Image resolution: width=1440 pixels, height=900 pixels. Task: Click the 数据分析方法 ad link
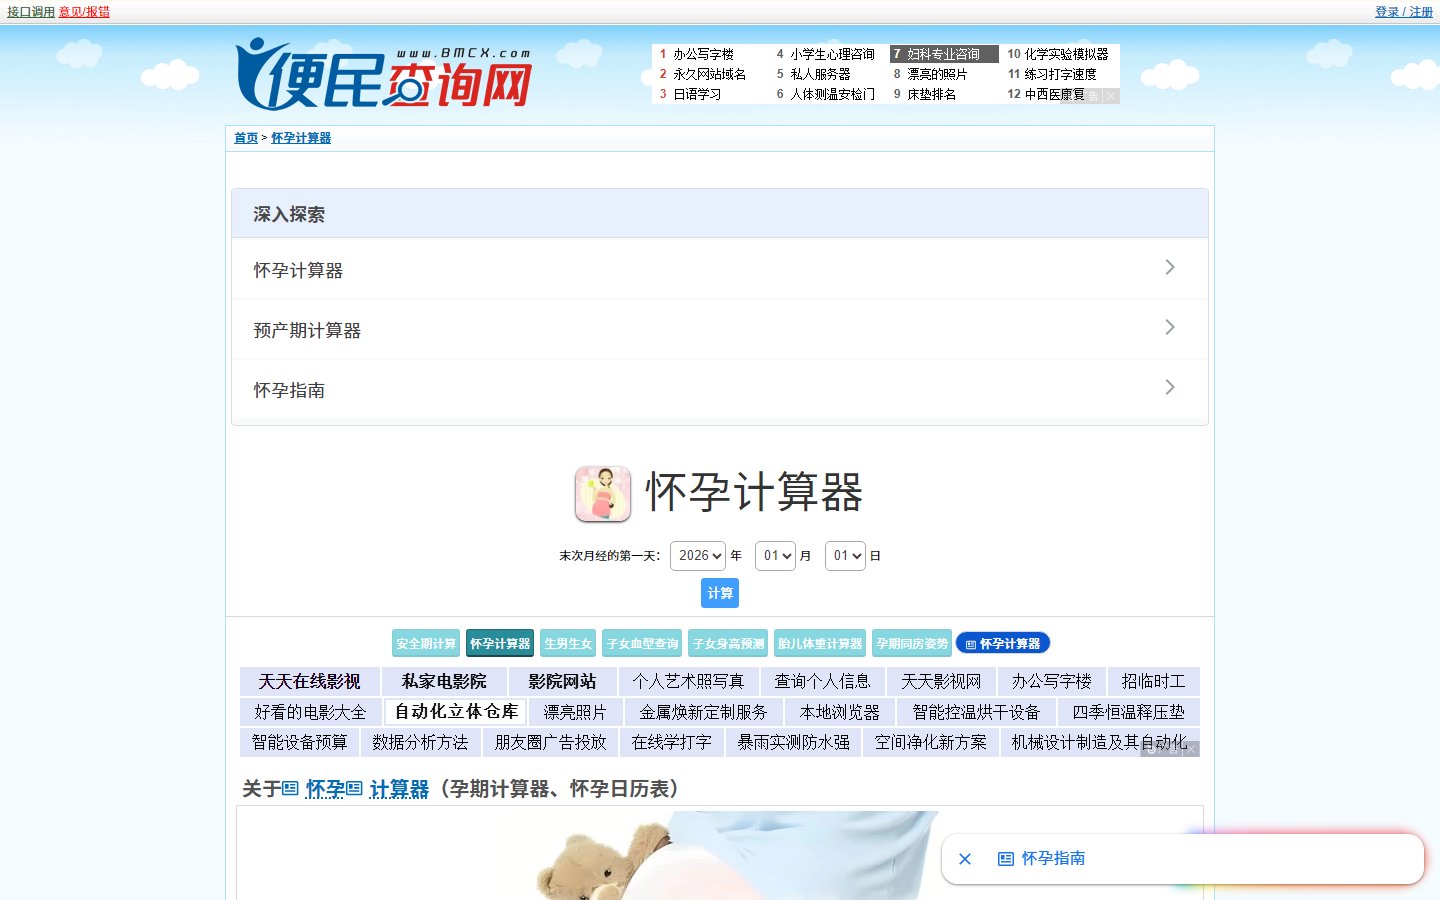coord(420,742)
